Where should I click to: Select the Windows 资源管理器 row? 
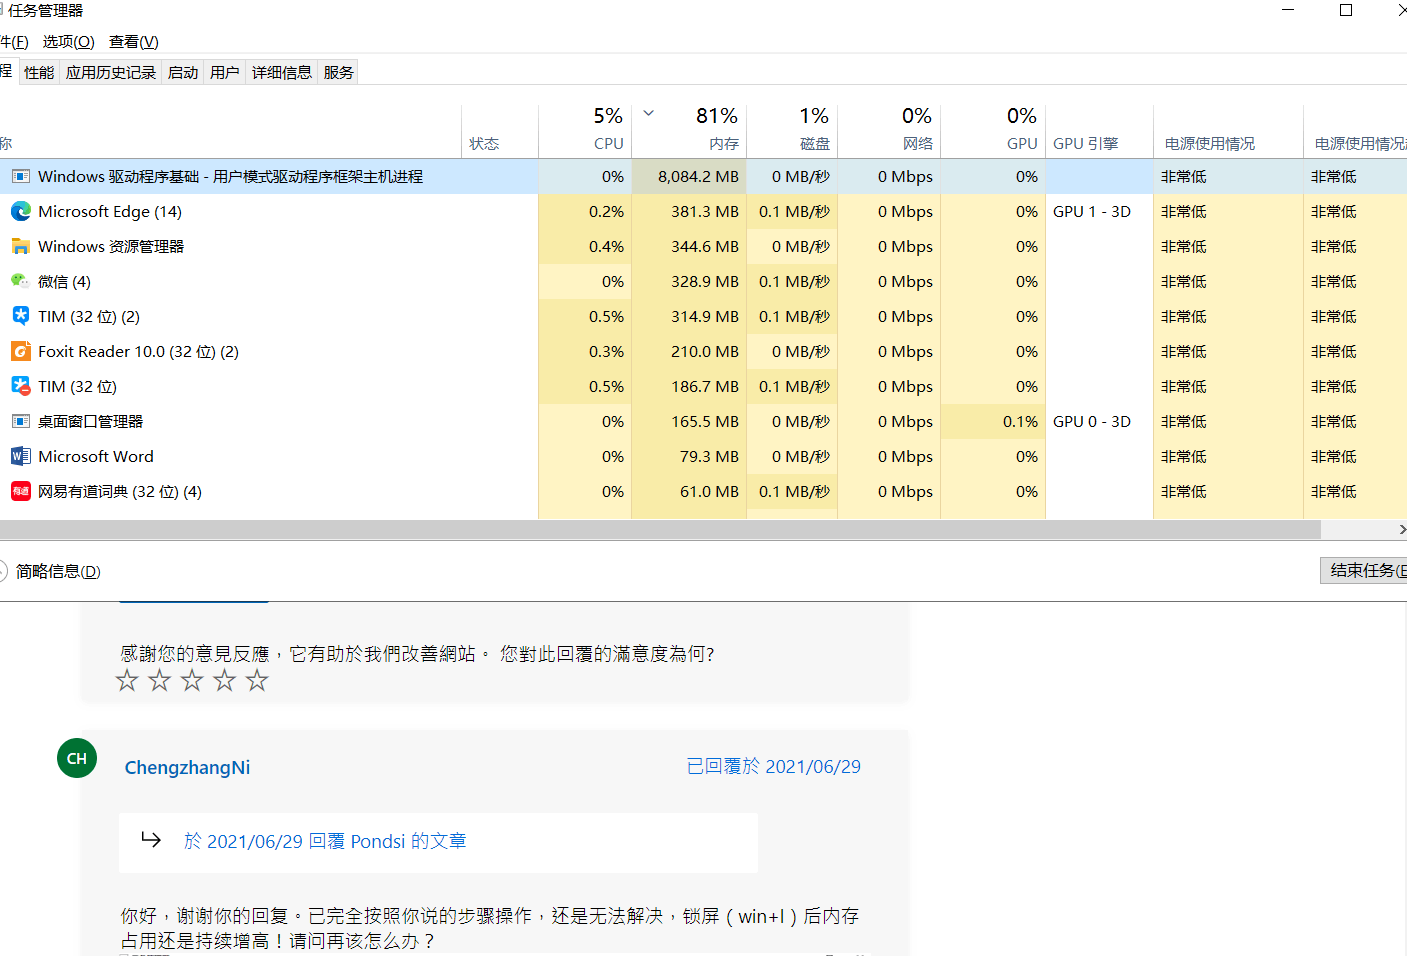click(703, 247)
